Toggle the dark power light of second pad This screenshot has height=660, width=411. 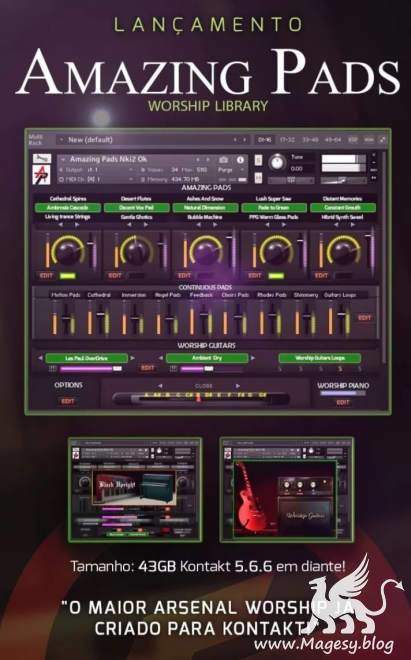(136, 276)
